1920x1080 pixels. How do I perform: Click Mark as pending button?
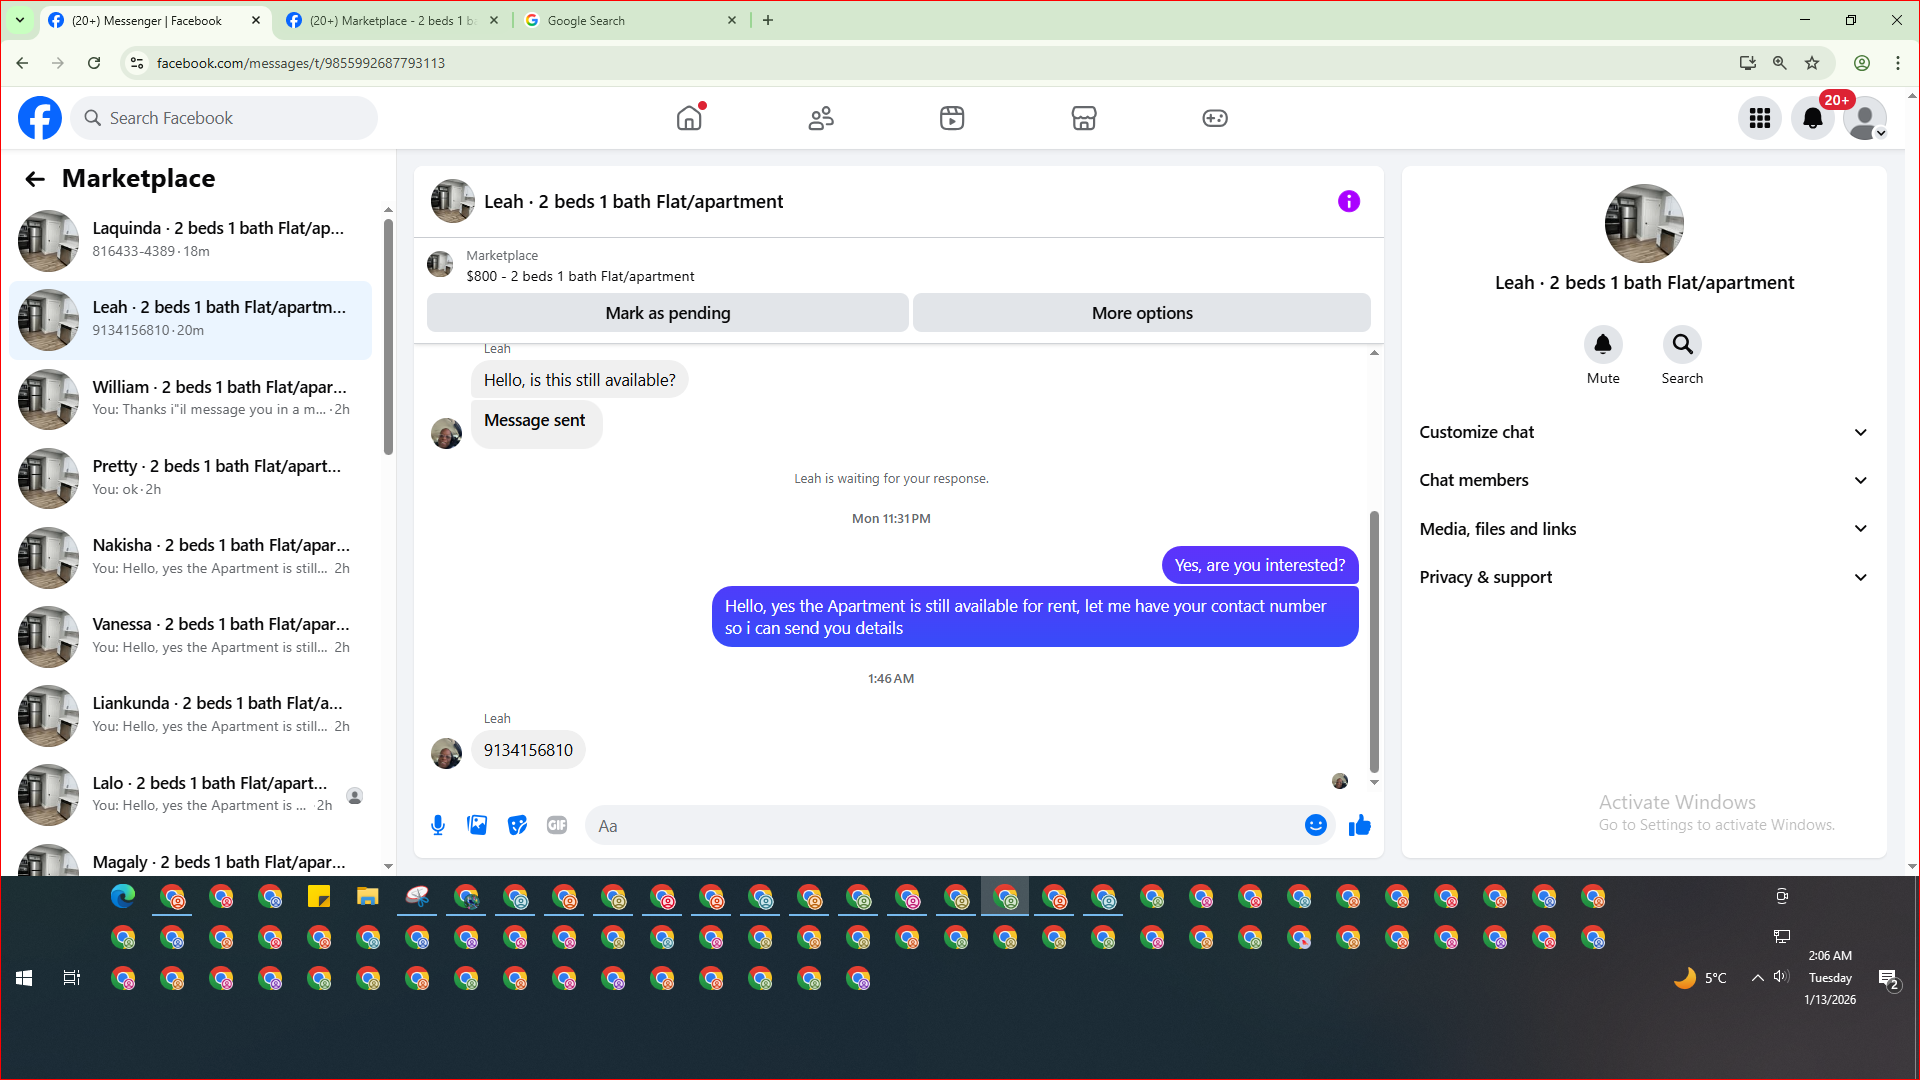pos(667,313)
